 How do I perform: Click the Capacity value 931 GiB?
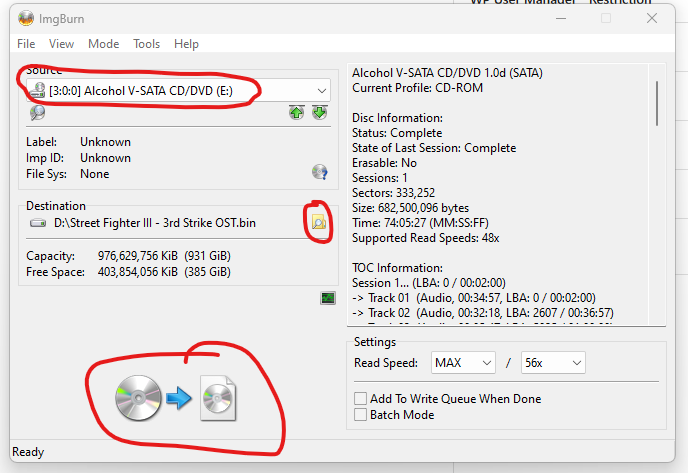coord(164,256)
